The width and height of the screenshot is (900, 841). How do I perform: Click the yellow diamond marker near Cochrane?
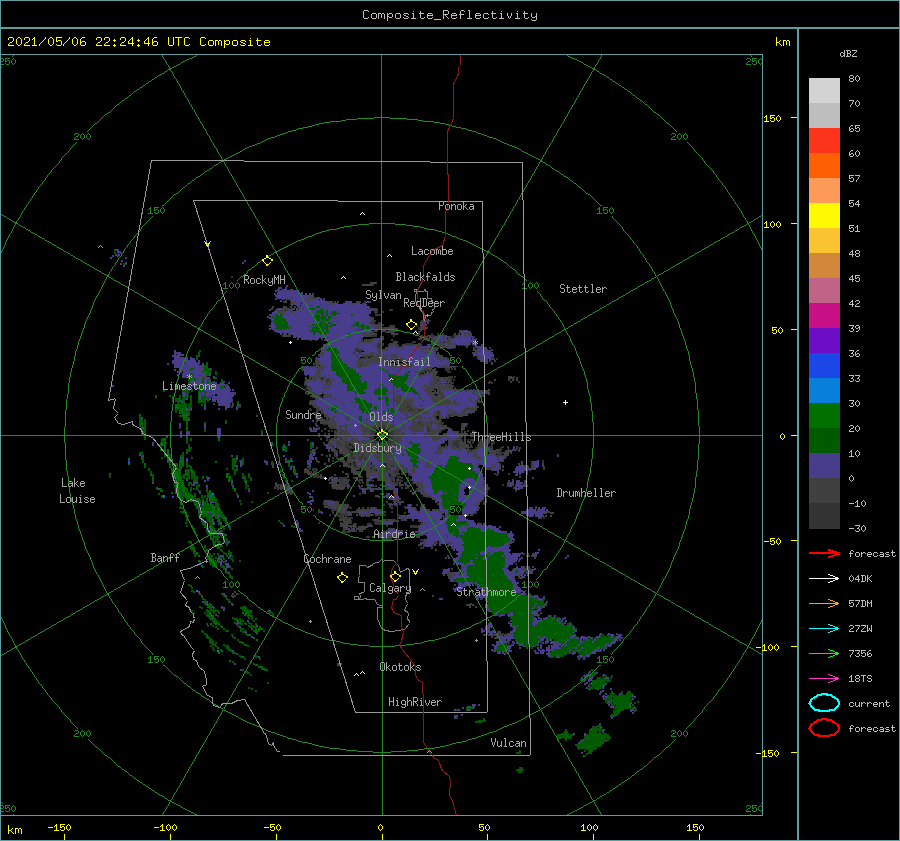(342, 578)
